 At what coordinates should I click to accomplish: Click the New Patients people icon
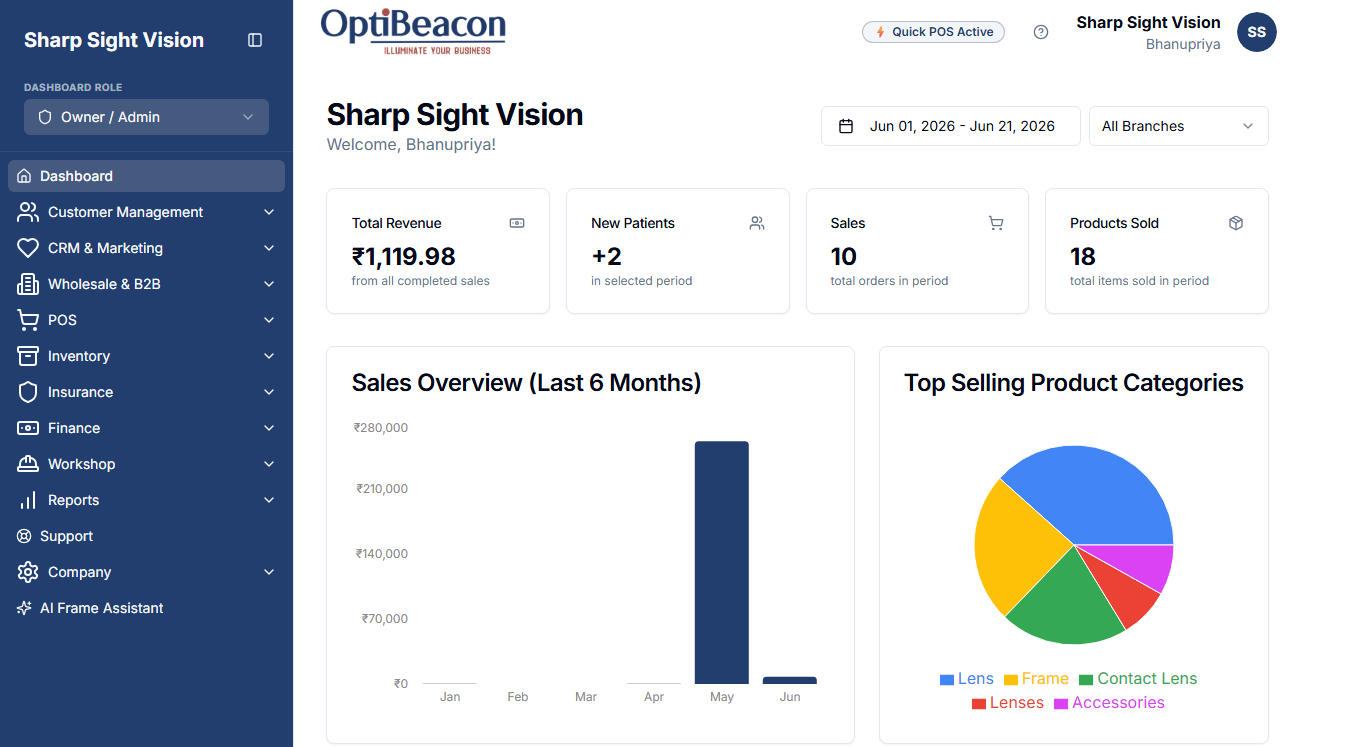[757, 223]
